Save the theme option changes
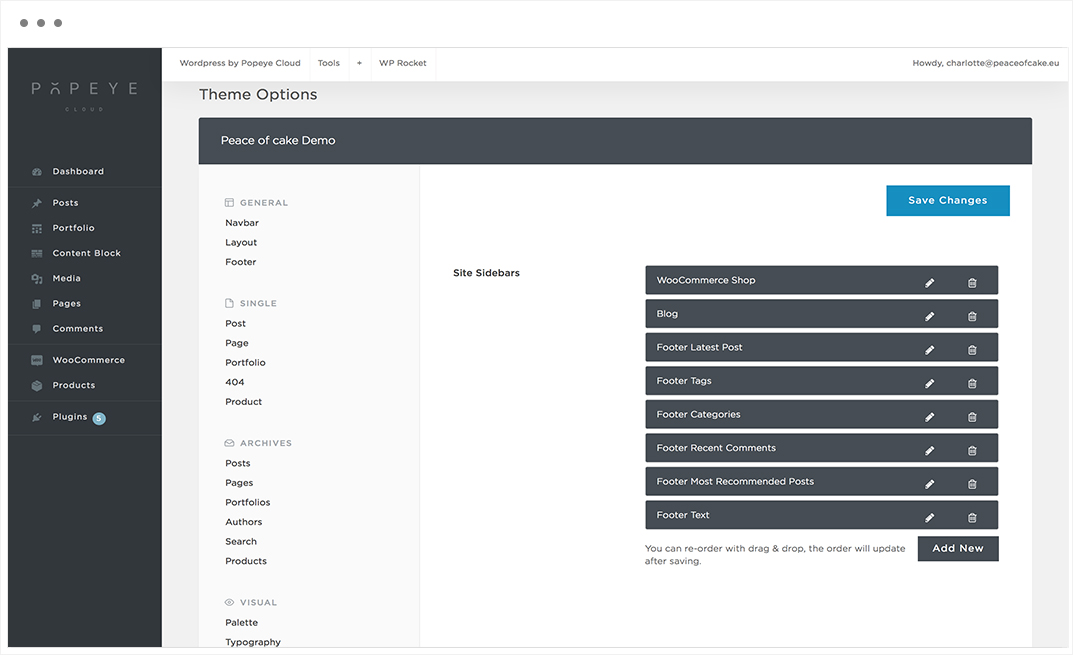 948,201
